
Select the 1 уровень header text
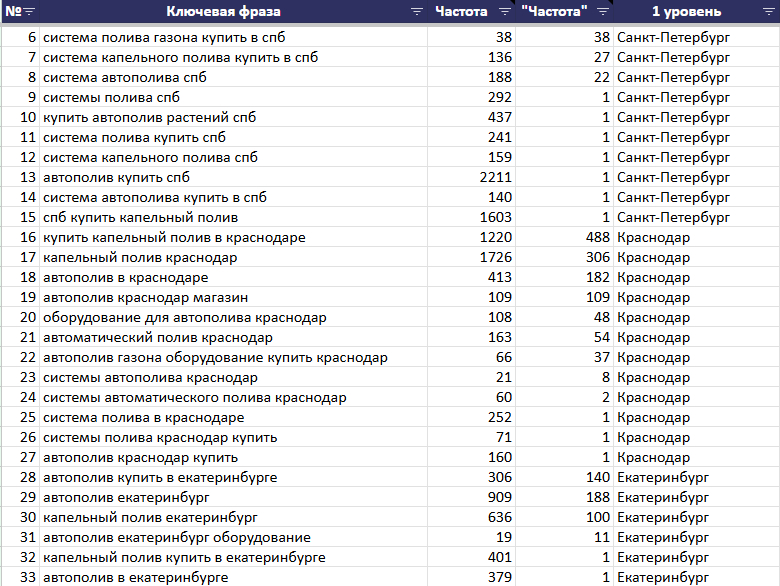click(686, 11)
